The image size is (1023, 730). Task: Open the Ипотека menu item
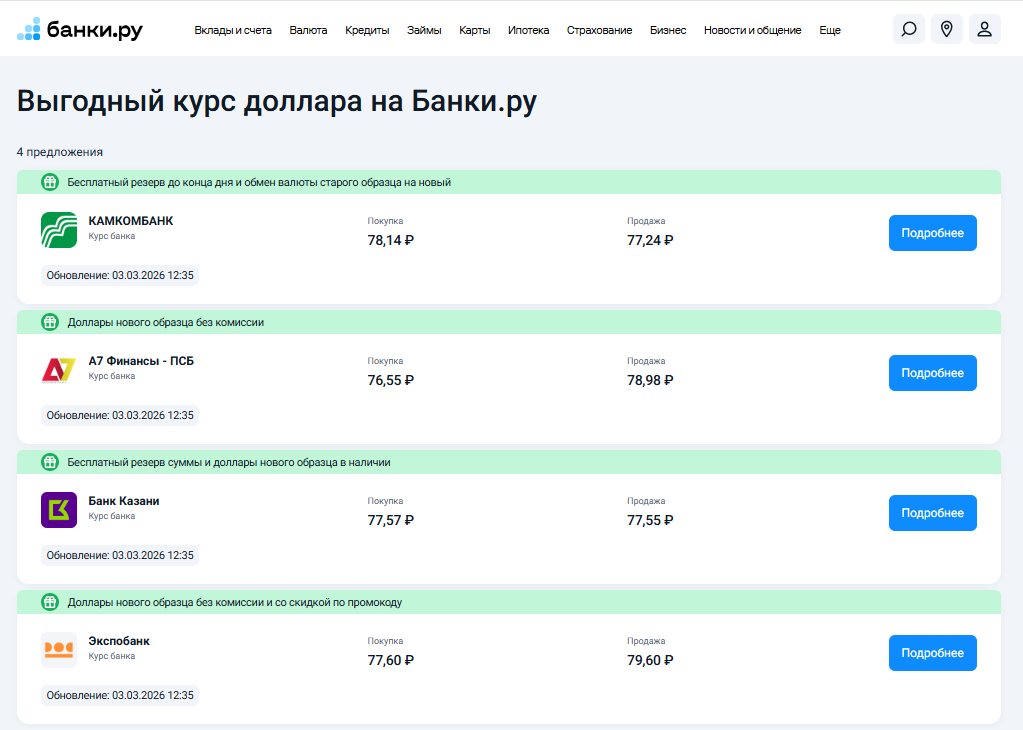tap(527, 30)
